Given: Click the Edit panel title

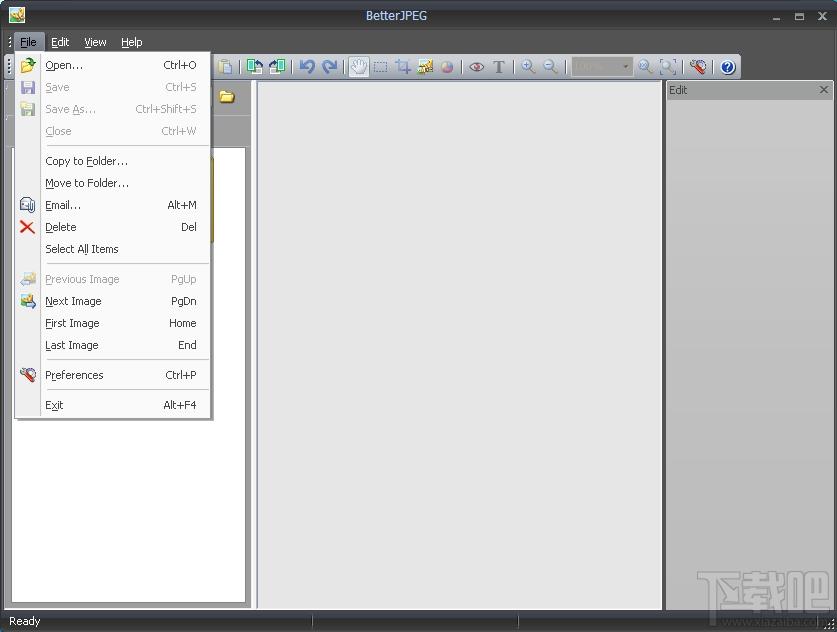Looking at the screenshot, I should click(678, 90).
